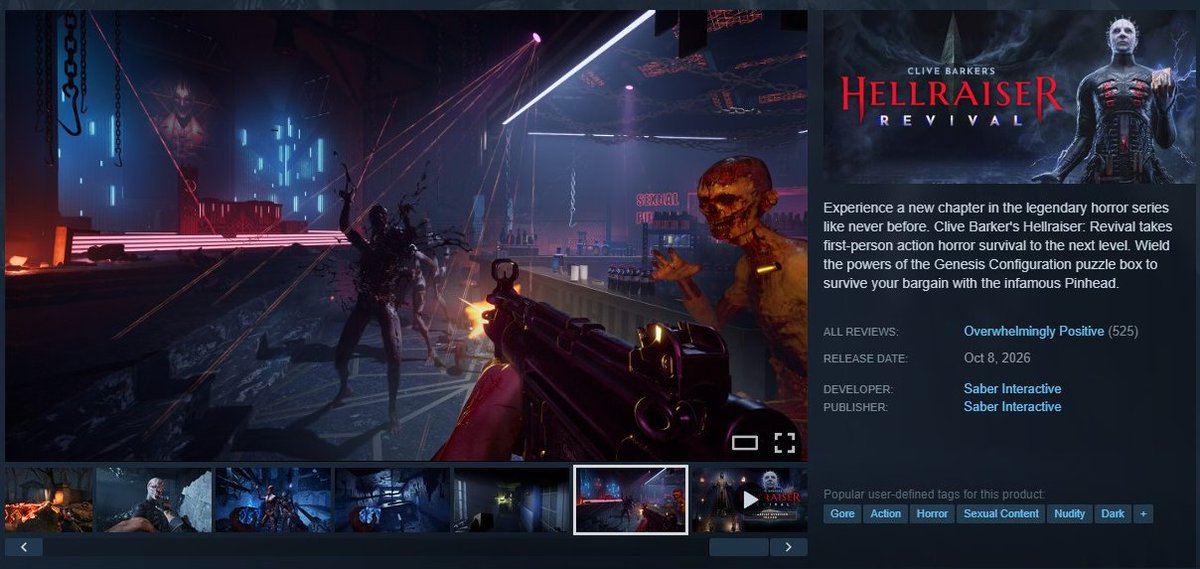Click the Hellraiser Revival header image
1200x569 pixels.
tap(1009, 97)
